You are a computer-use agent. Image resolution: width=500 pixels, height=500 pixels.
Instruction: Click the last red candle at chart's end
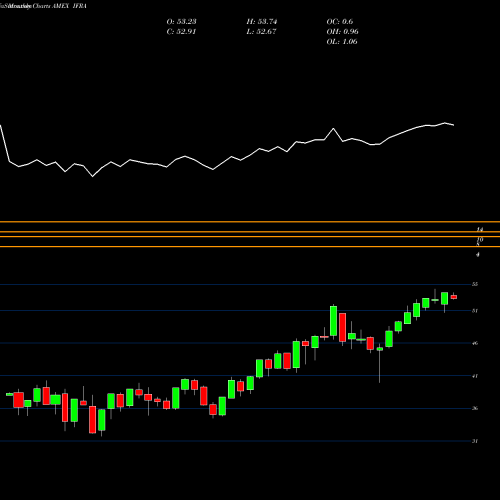tap(454, 297)
